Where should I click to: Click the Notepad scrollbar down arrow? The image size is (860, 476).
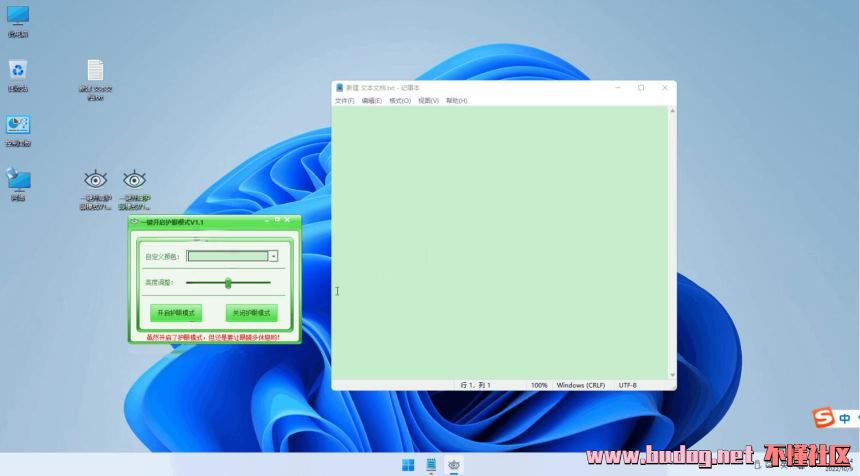pos(672,375)
